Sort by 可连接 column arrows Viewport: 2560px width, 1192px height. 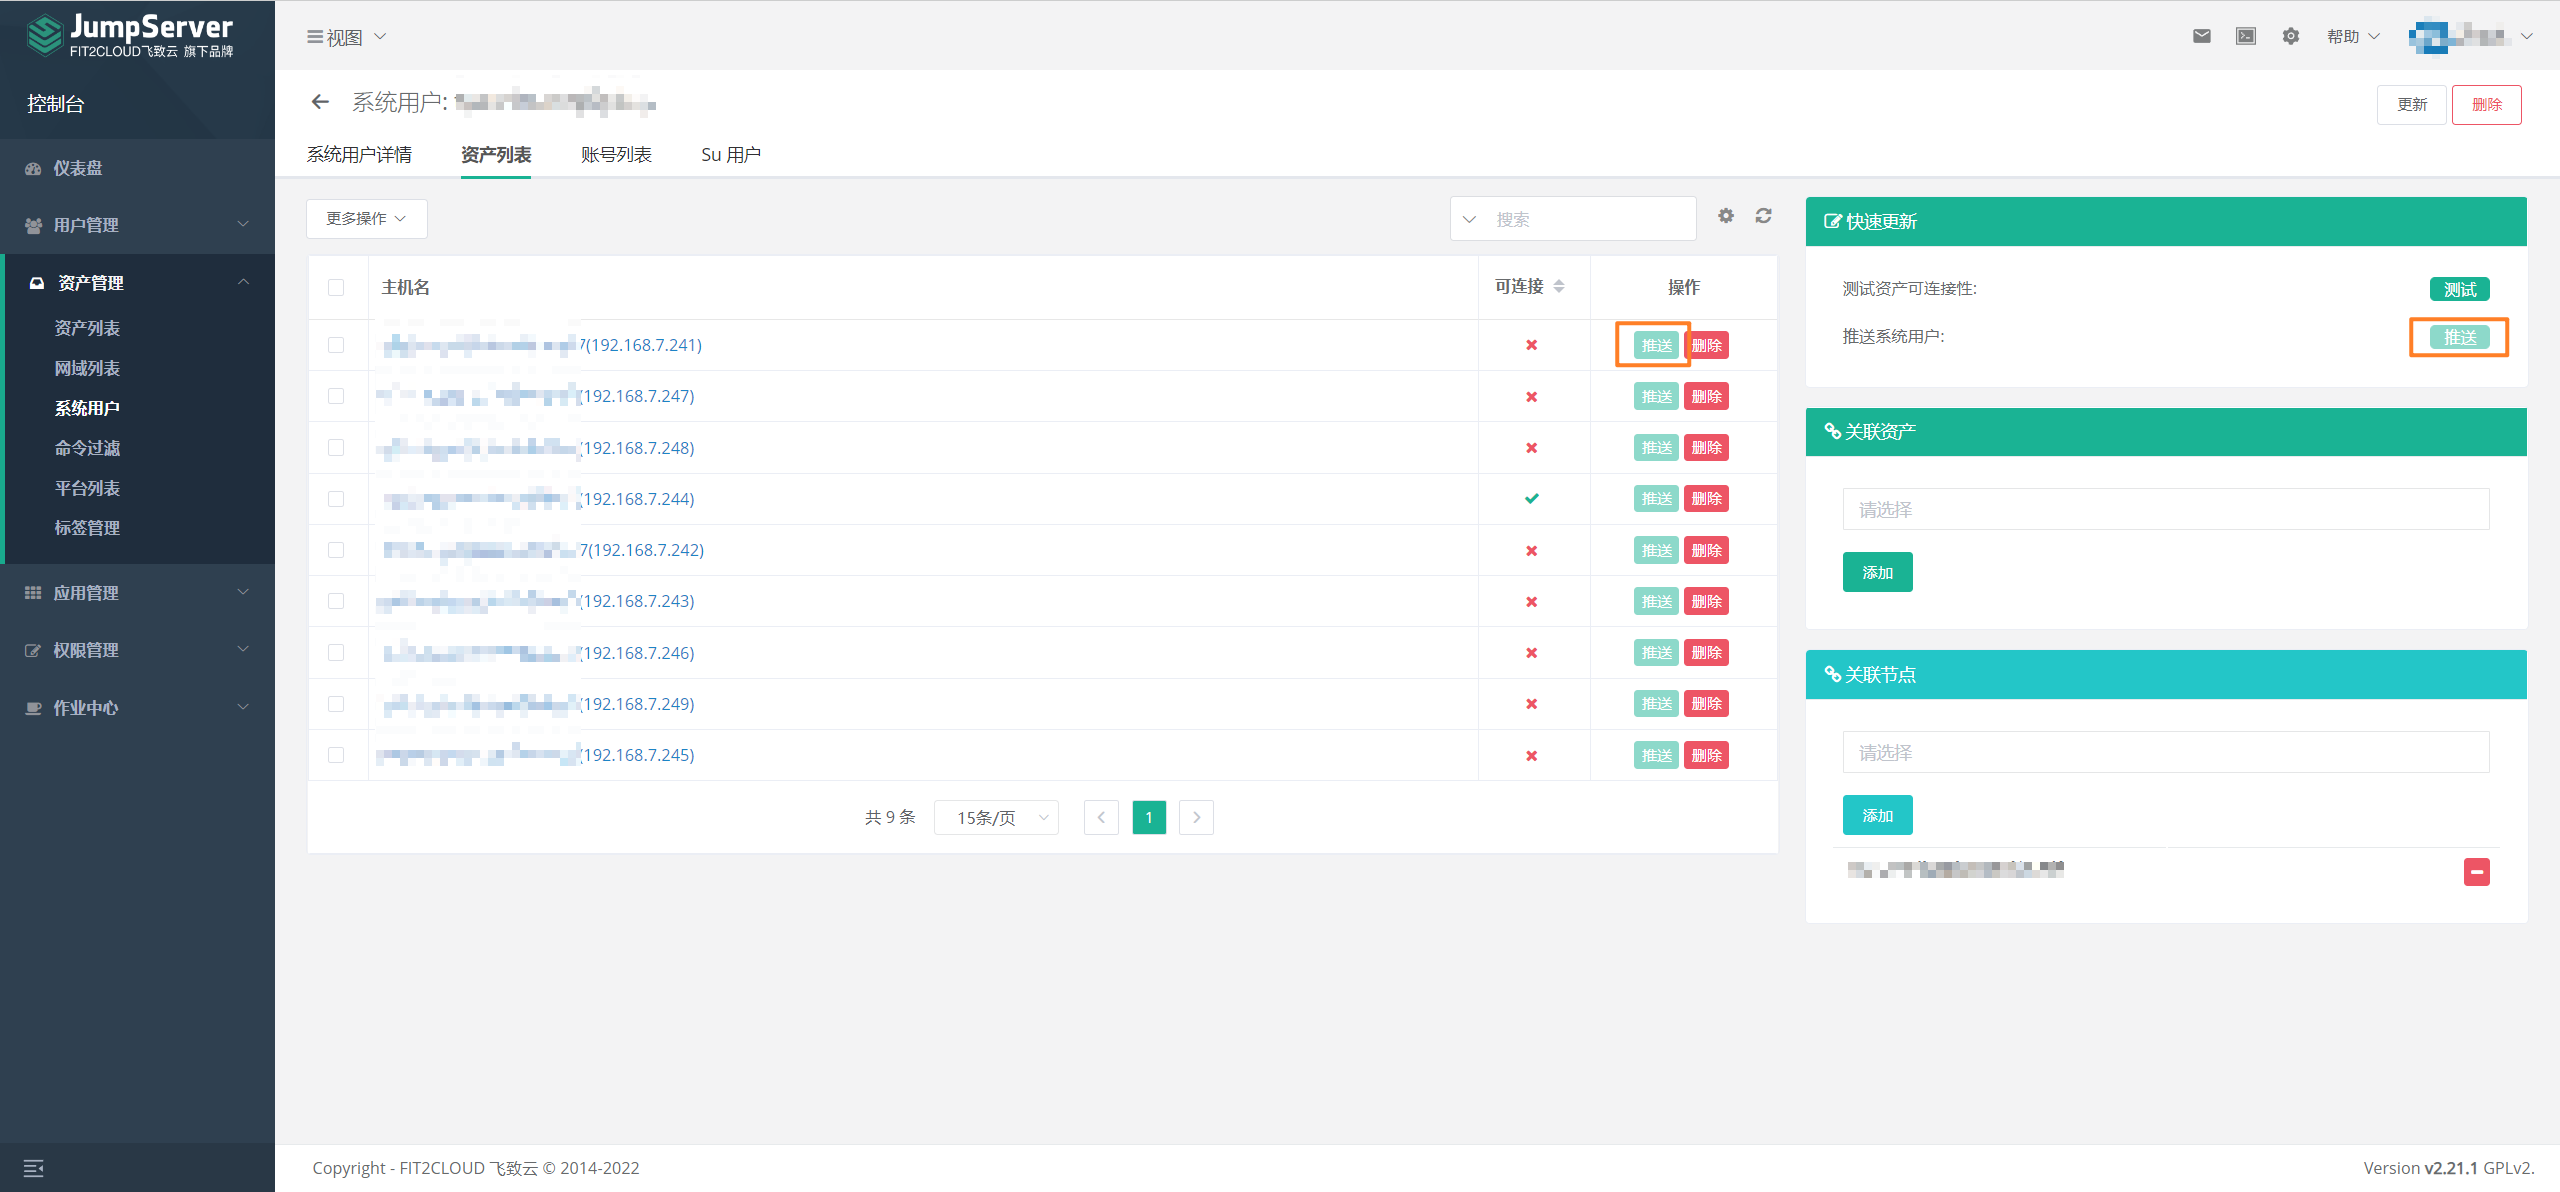click(1559, 287)
